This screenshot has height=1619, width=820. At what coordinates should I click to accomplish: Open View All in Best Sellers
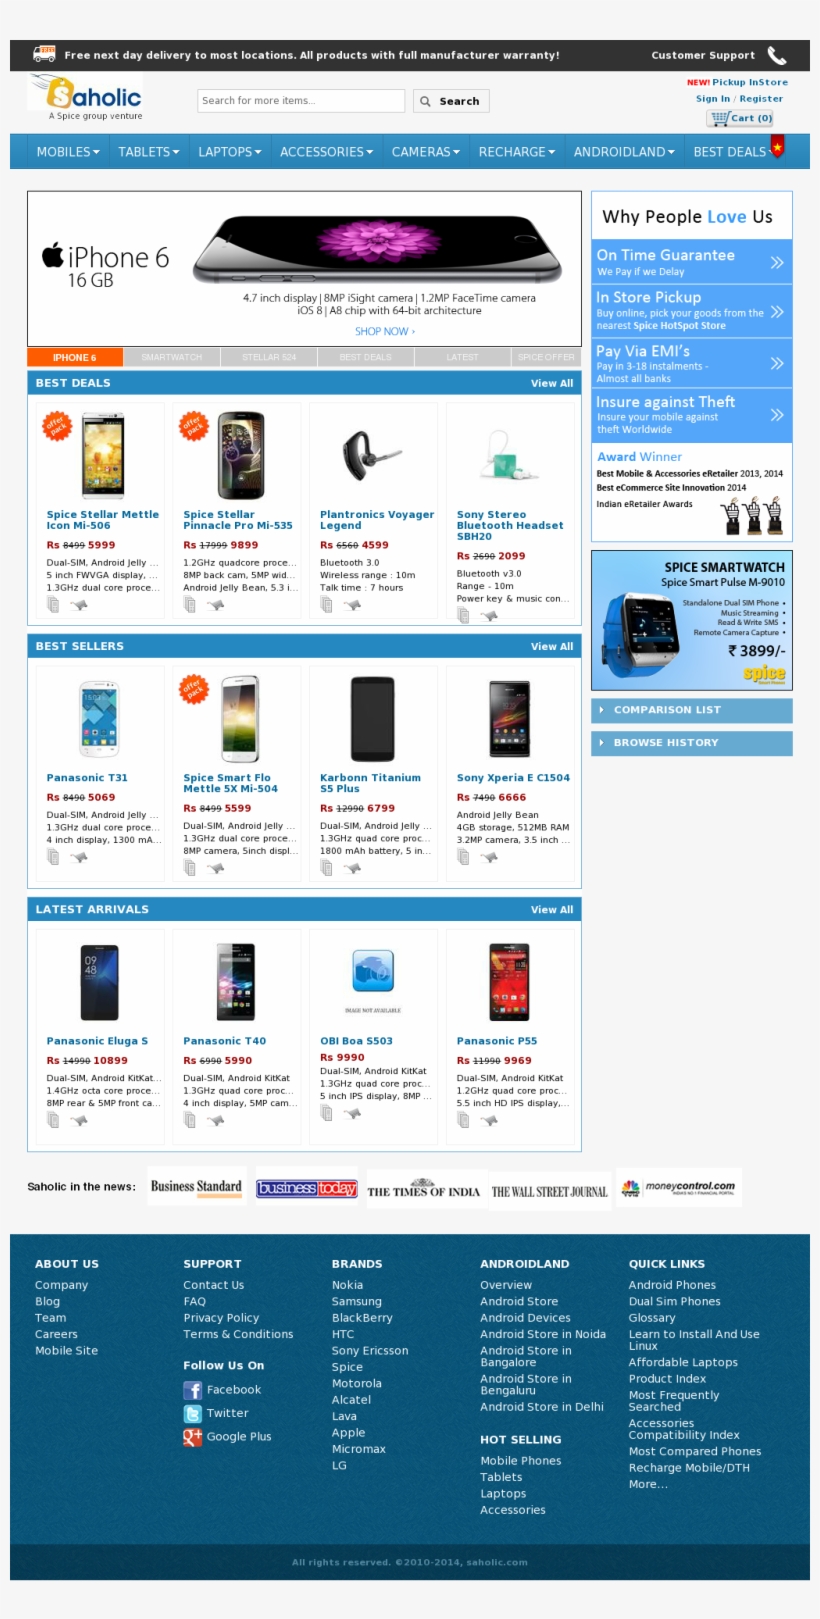(x=552, y=647)
